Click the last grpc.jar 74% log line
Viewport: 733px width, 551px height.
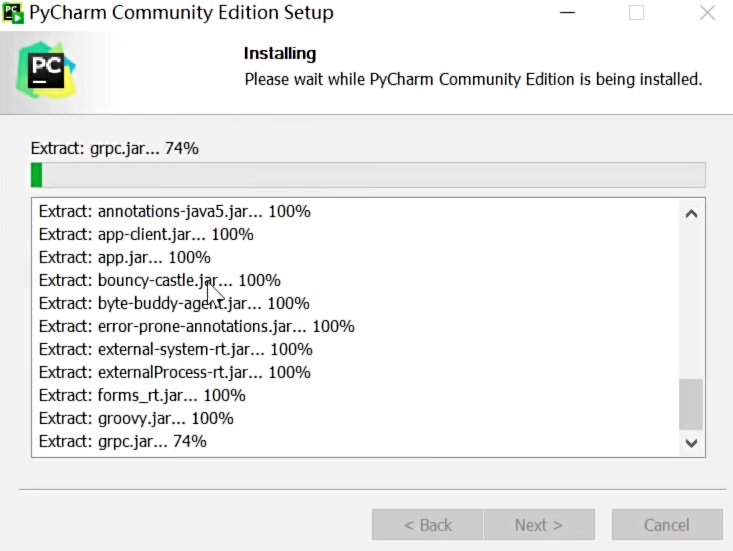[123, 442]
